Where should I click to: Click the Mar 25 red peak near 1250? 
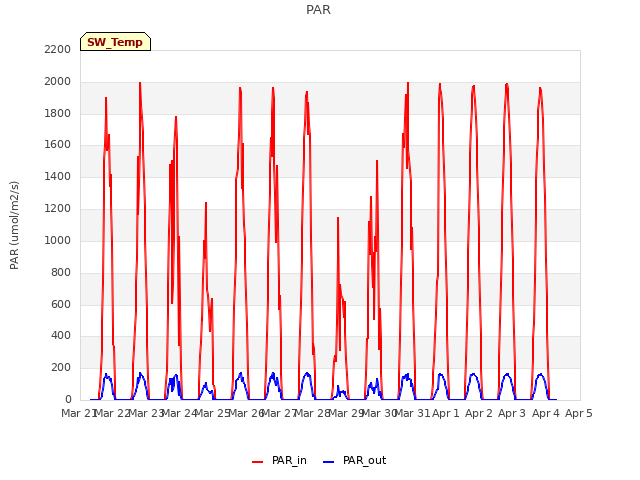[206, 203]
